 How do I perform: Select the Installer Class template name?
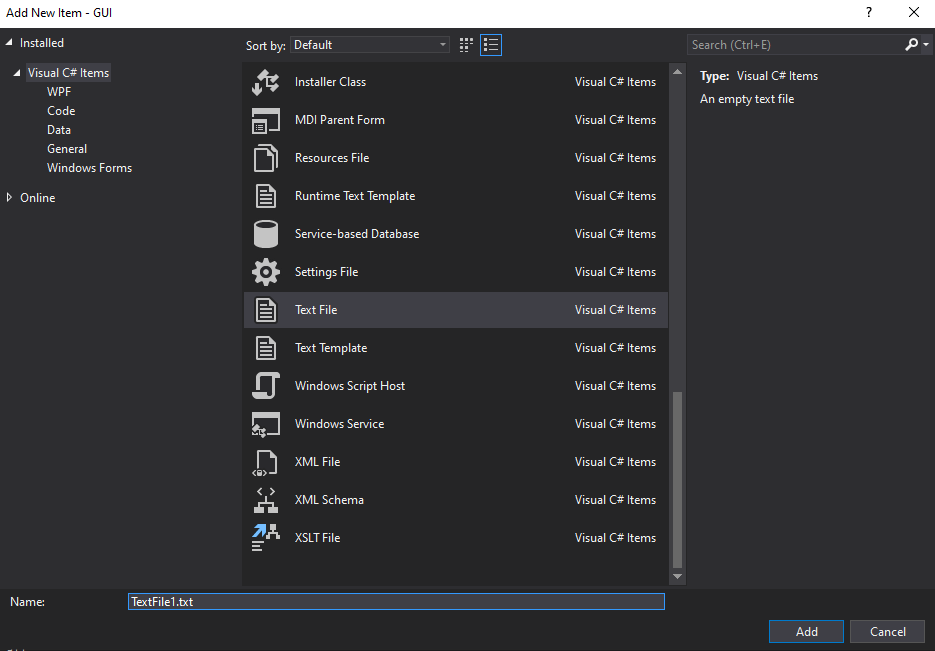[x=330, y=82]
